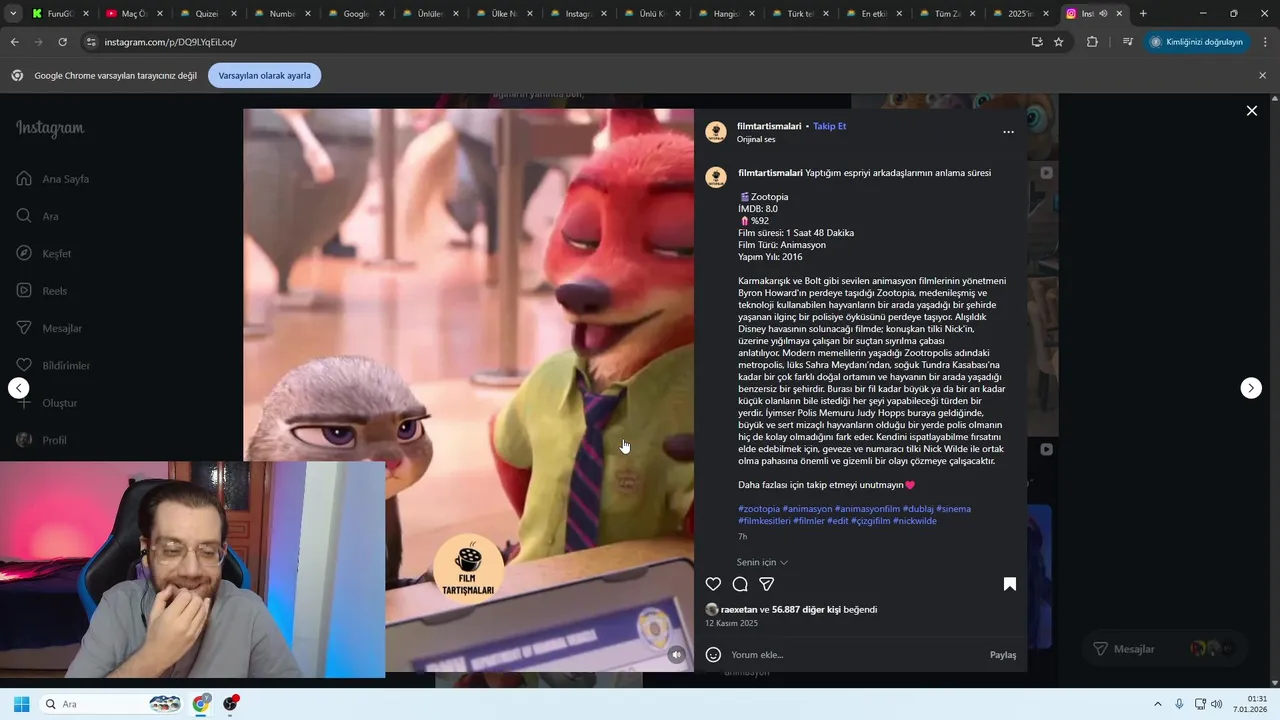Open Reels in Instagram sidebar
Screen dimensions: 1280x720
[42, 291]
